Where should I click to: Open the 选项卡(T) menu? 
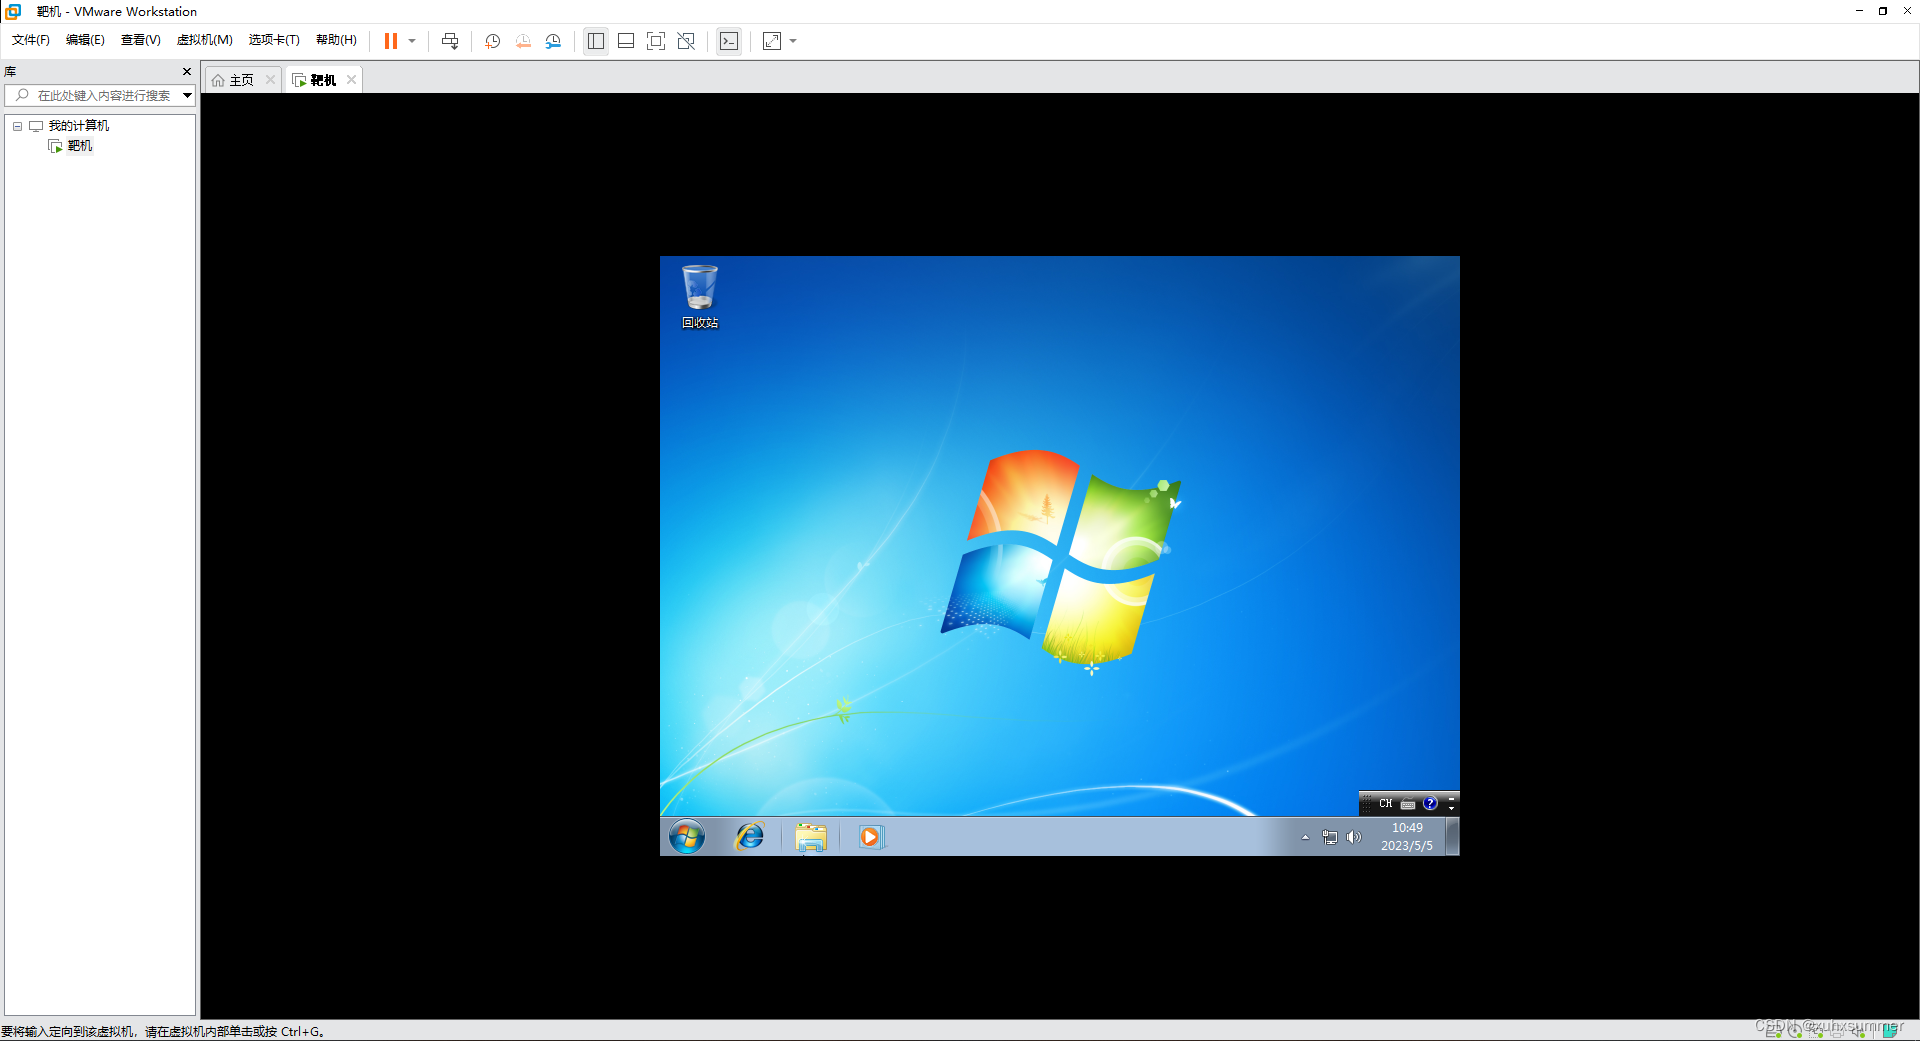click(x=274, y=40)
